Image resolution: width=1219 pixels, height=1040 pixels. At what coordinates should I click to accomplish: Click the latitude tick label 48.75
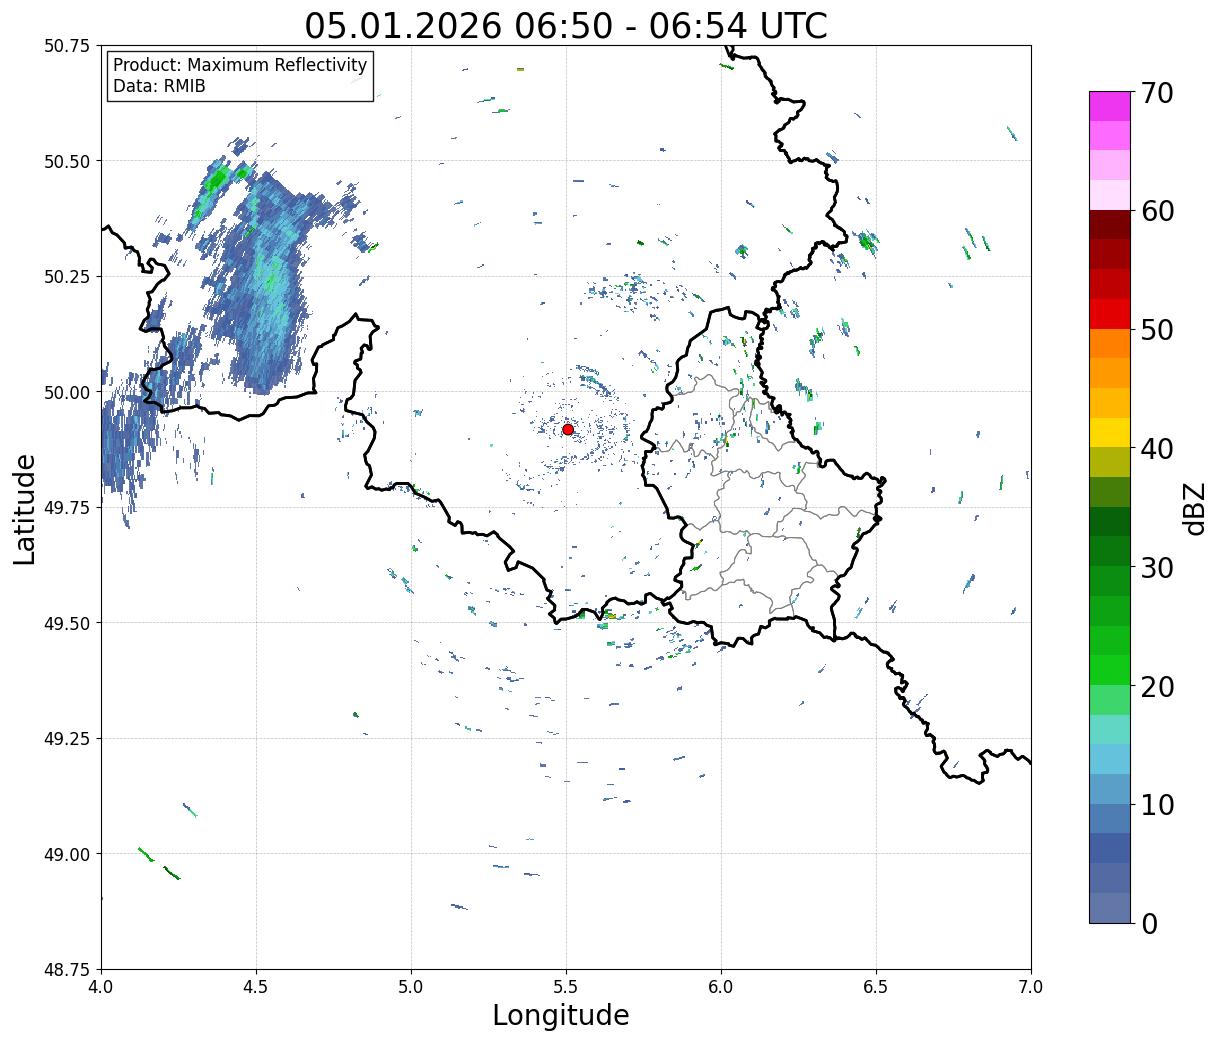pos(66,970)
